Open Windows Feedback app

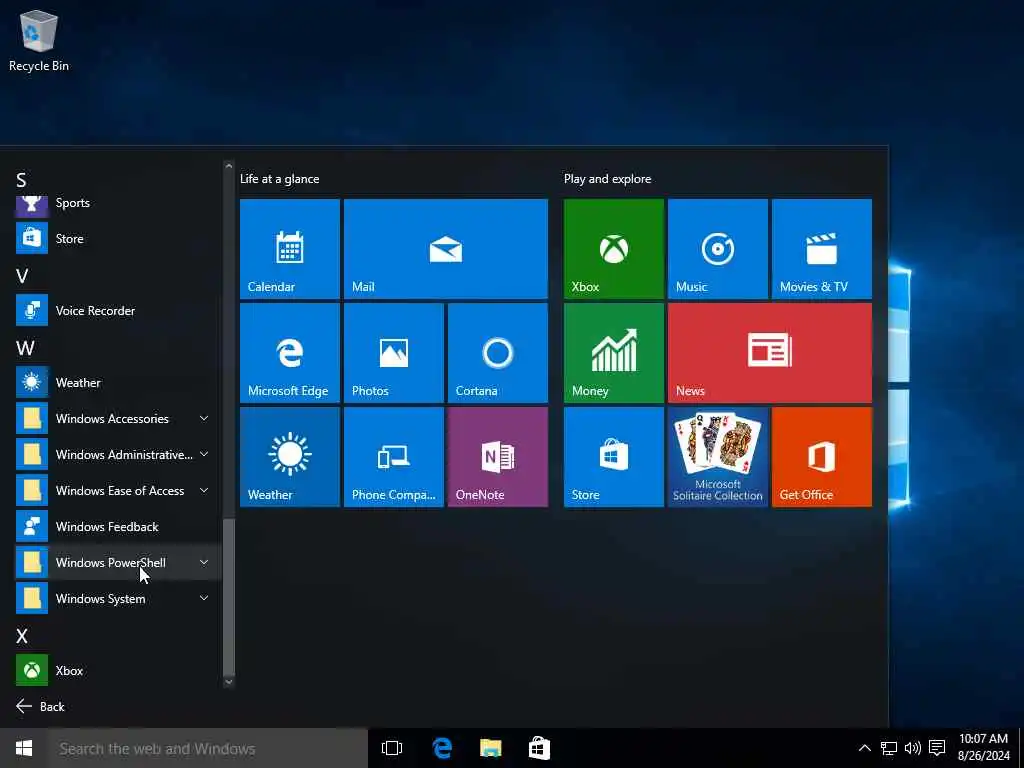tap(118, 526)
